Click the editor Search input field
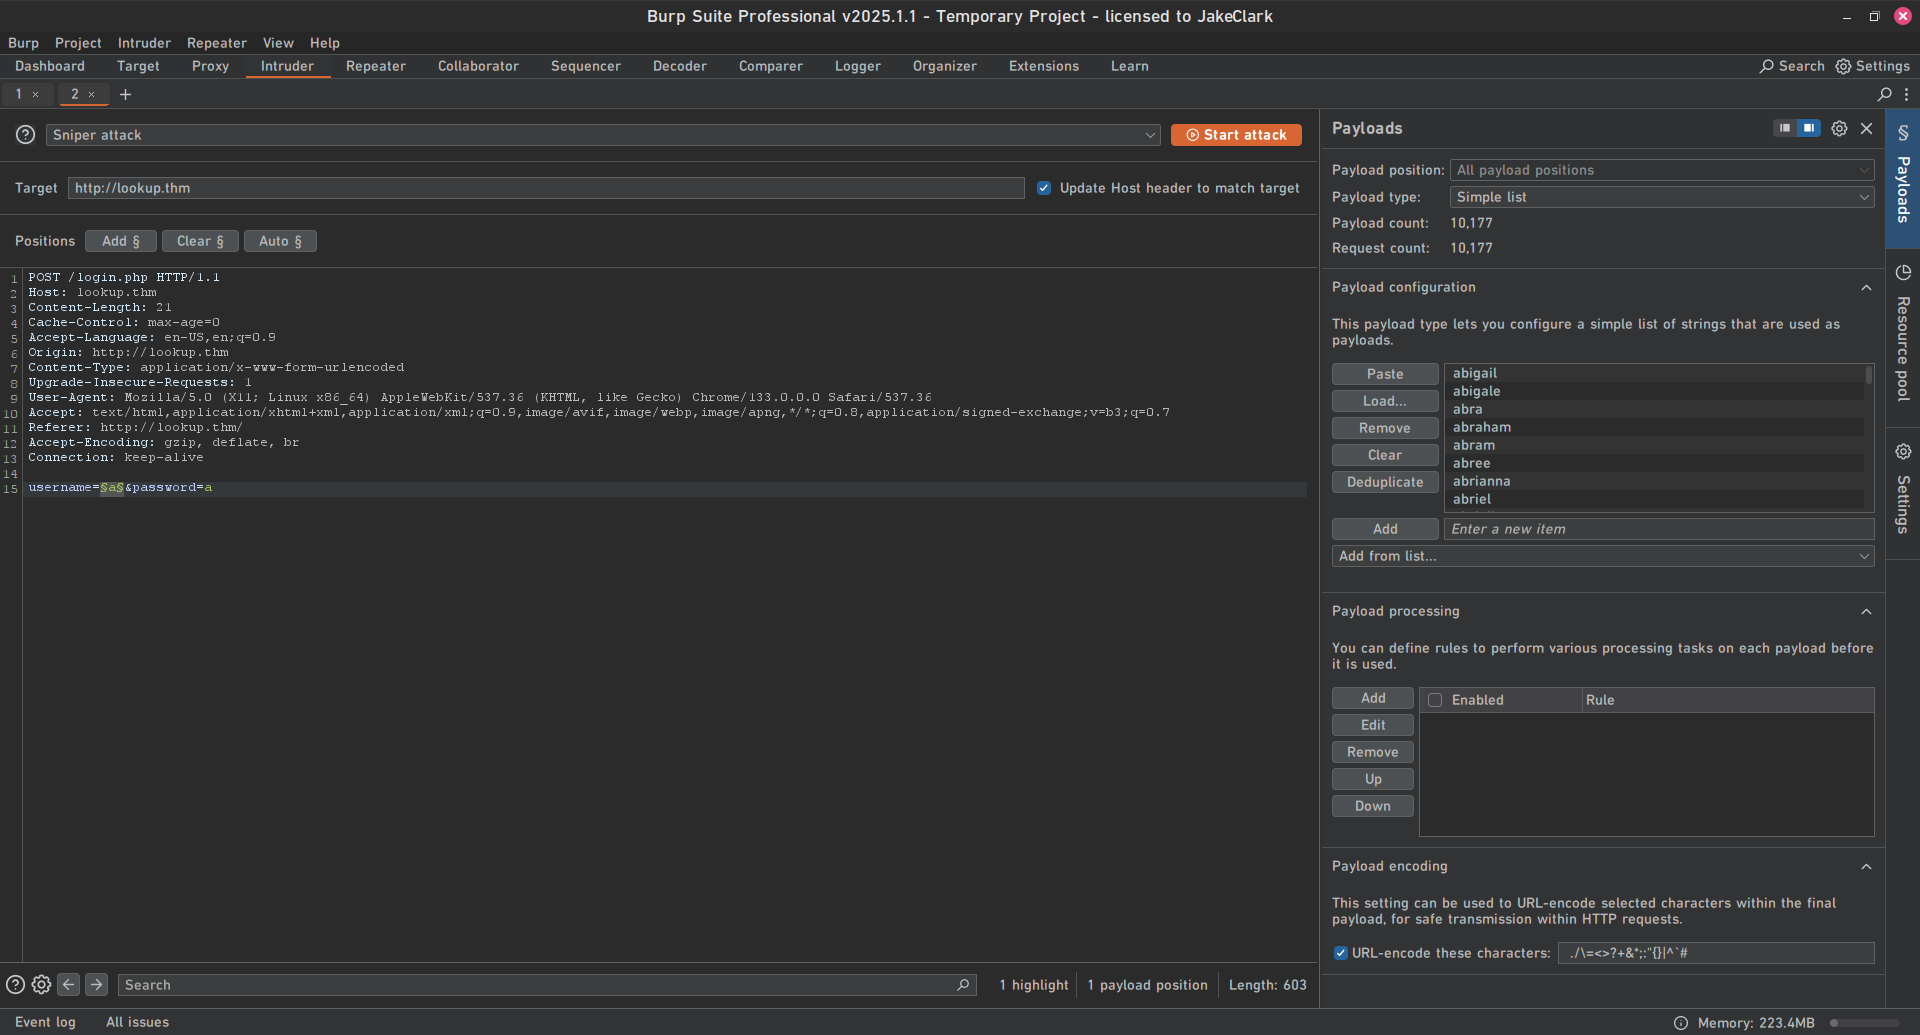This screenshot has width=1920, height=1035. click(546, 985)
